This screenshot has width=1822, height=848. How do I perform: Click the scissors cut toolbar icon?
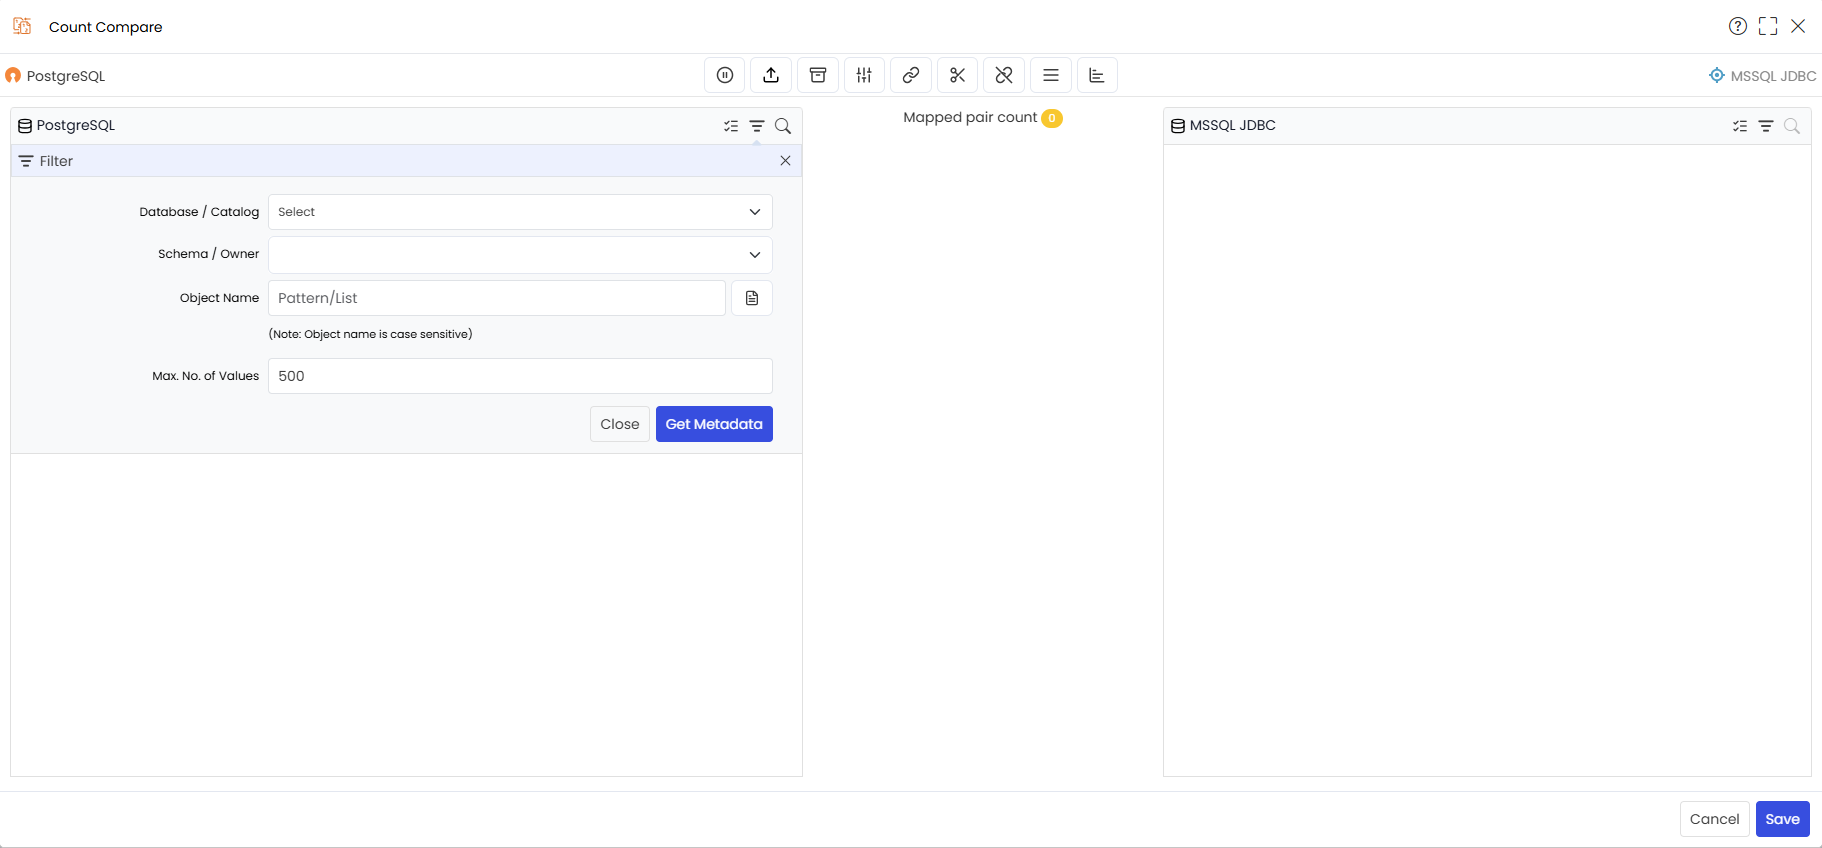click(957, 75)
